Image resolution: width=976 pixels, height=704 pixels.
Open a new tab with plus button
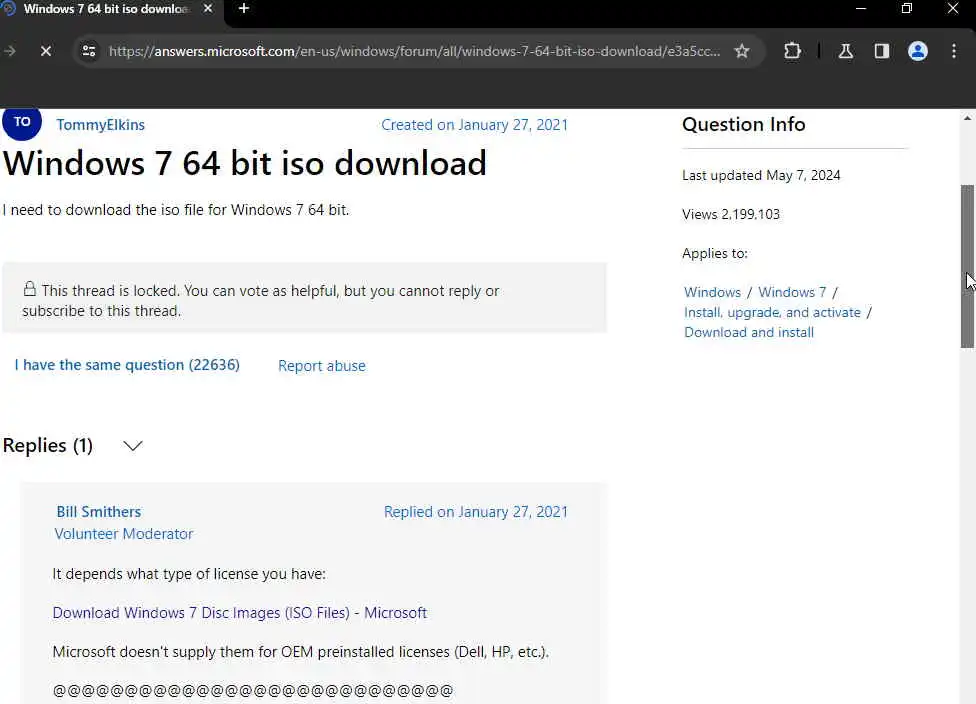(x=244, y=9)
